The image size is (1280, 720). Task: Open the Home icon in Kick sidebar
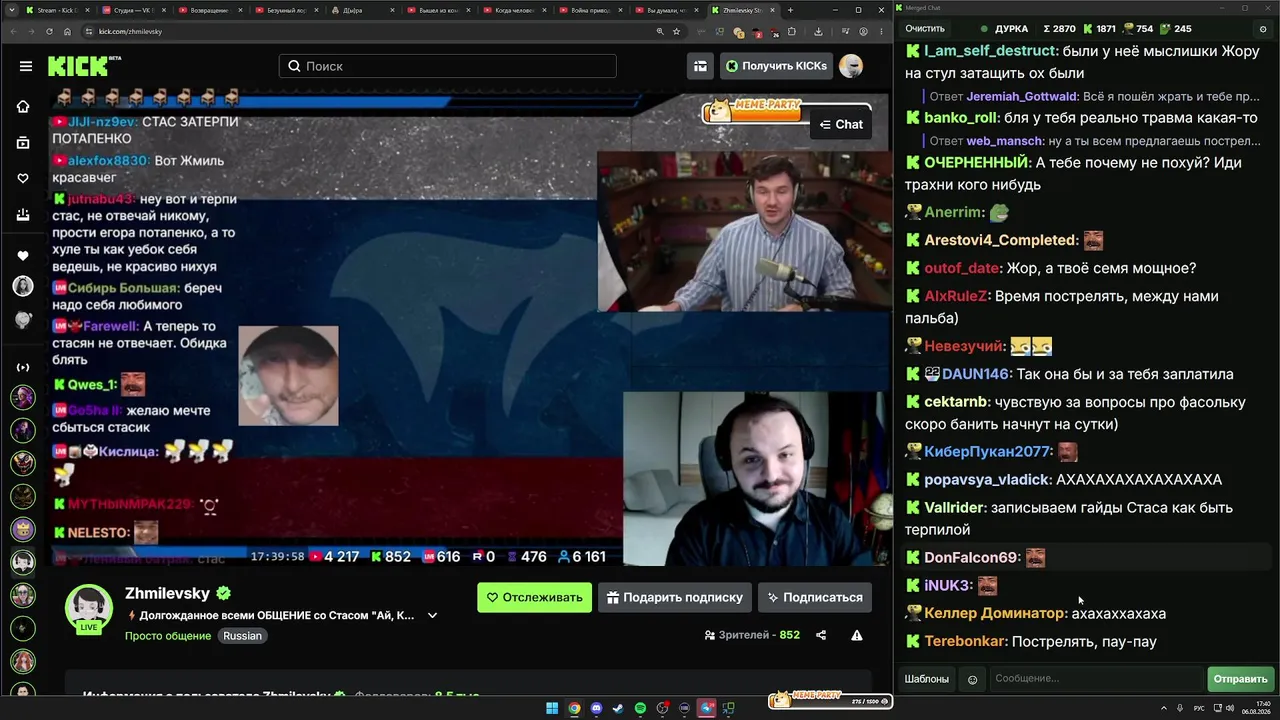[x=23, y=106]
